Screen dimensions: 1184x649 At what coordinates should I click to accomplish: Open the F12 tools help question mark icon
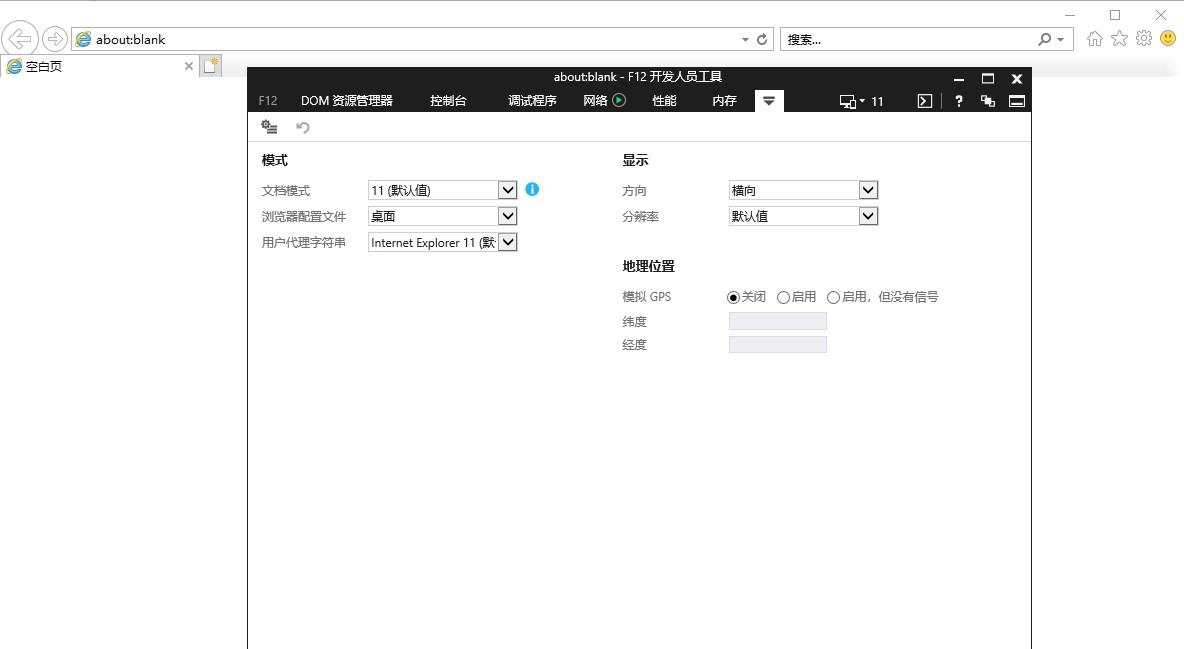click(x=958, y=101)
